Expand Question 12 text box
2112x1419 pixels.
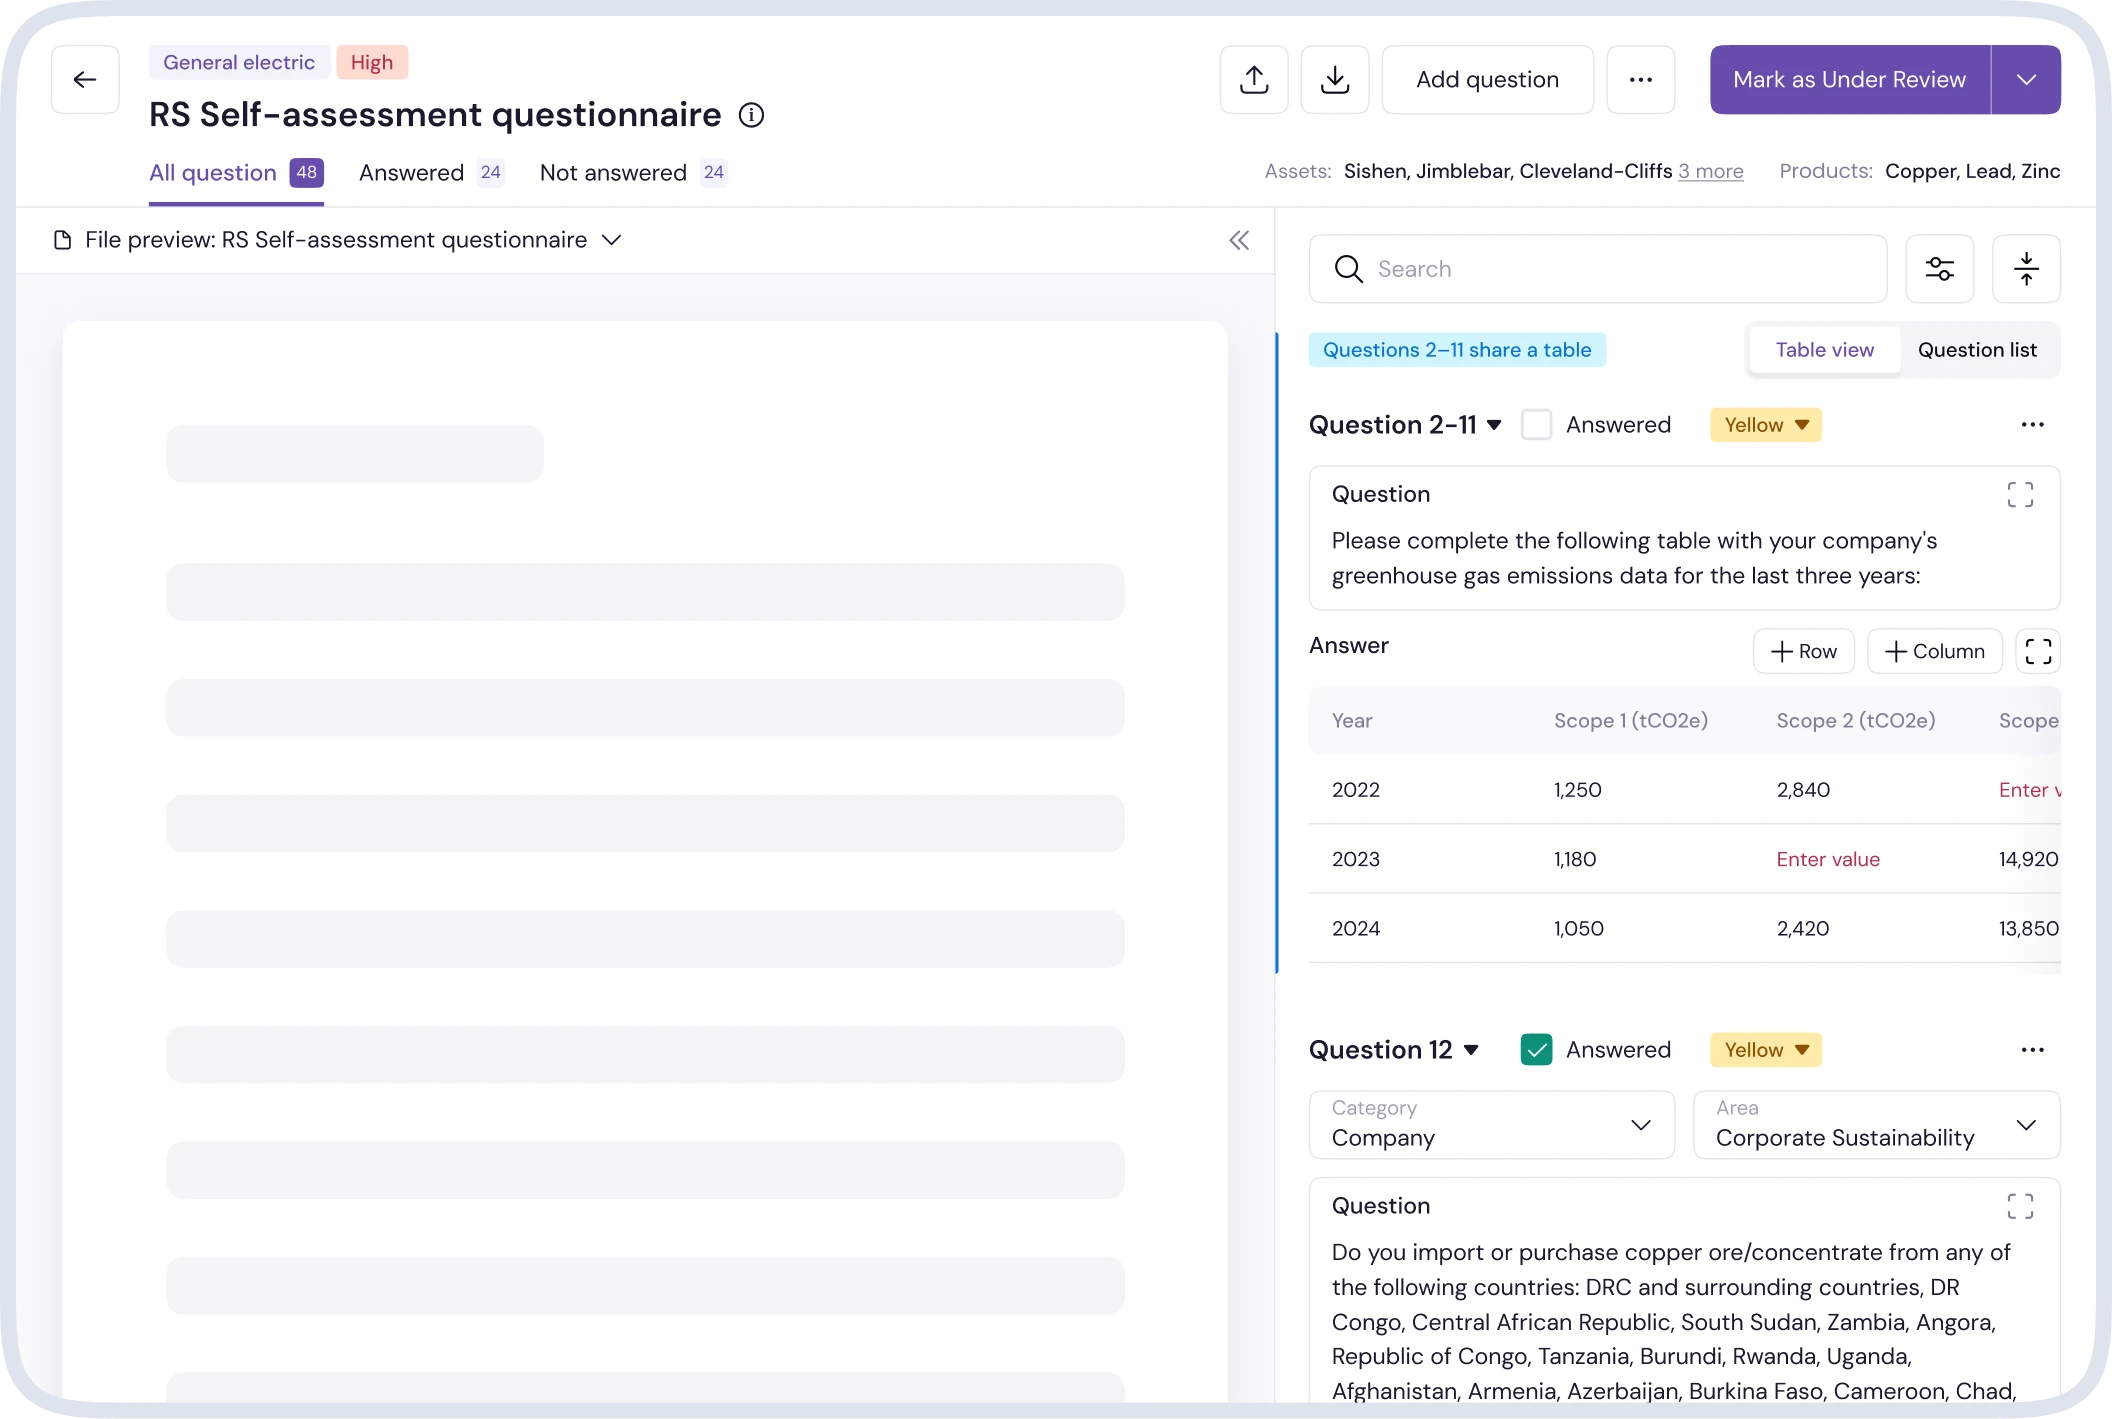click(2020, 1206)
